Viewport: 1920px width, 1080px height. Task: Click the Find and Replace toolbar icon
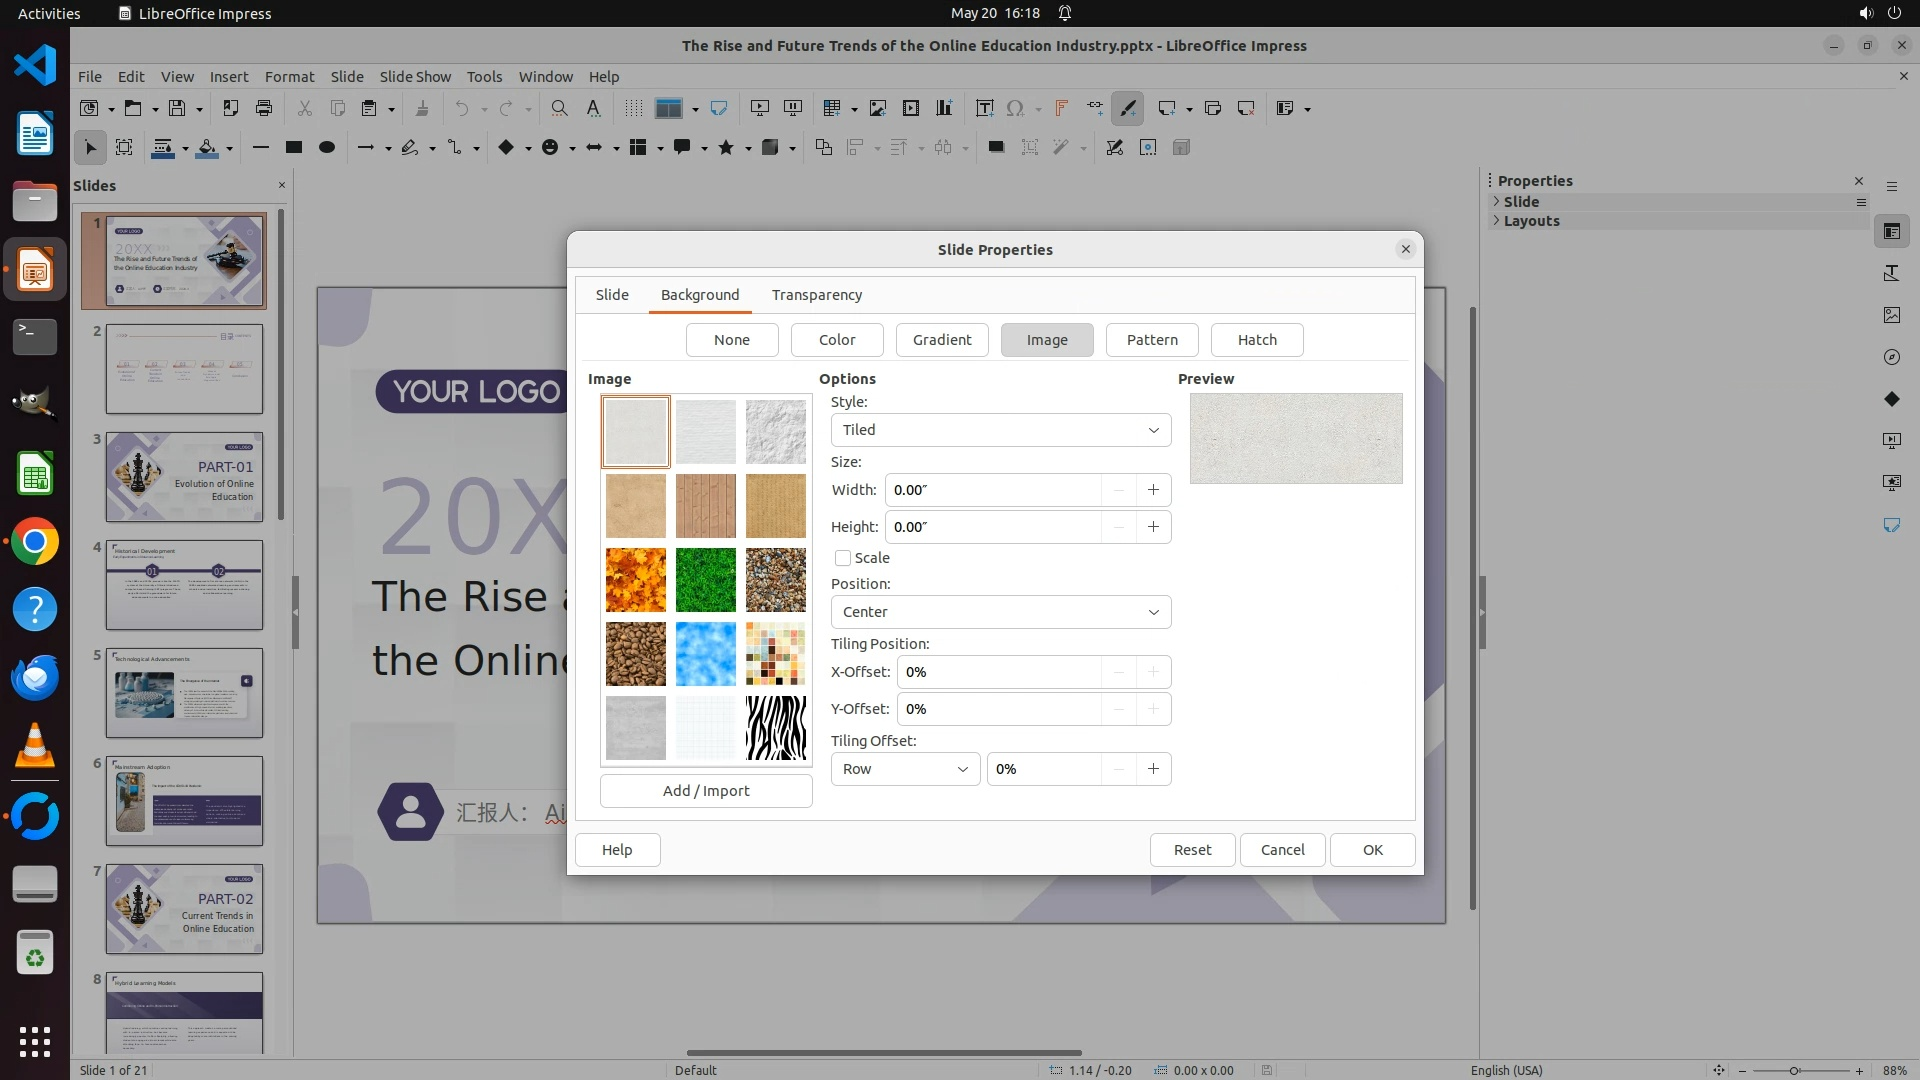(559, 108)
